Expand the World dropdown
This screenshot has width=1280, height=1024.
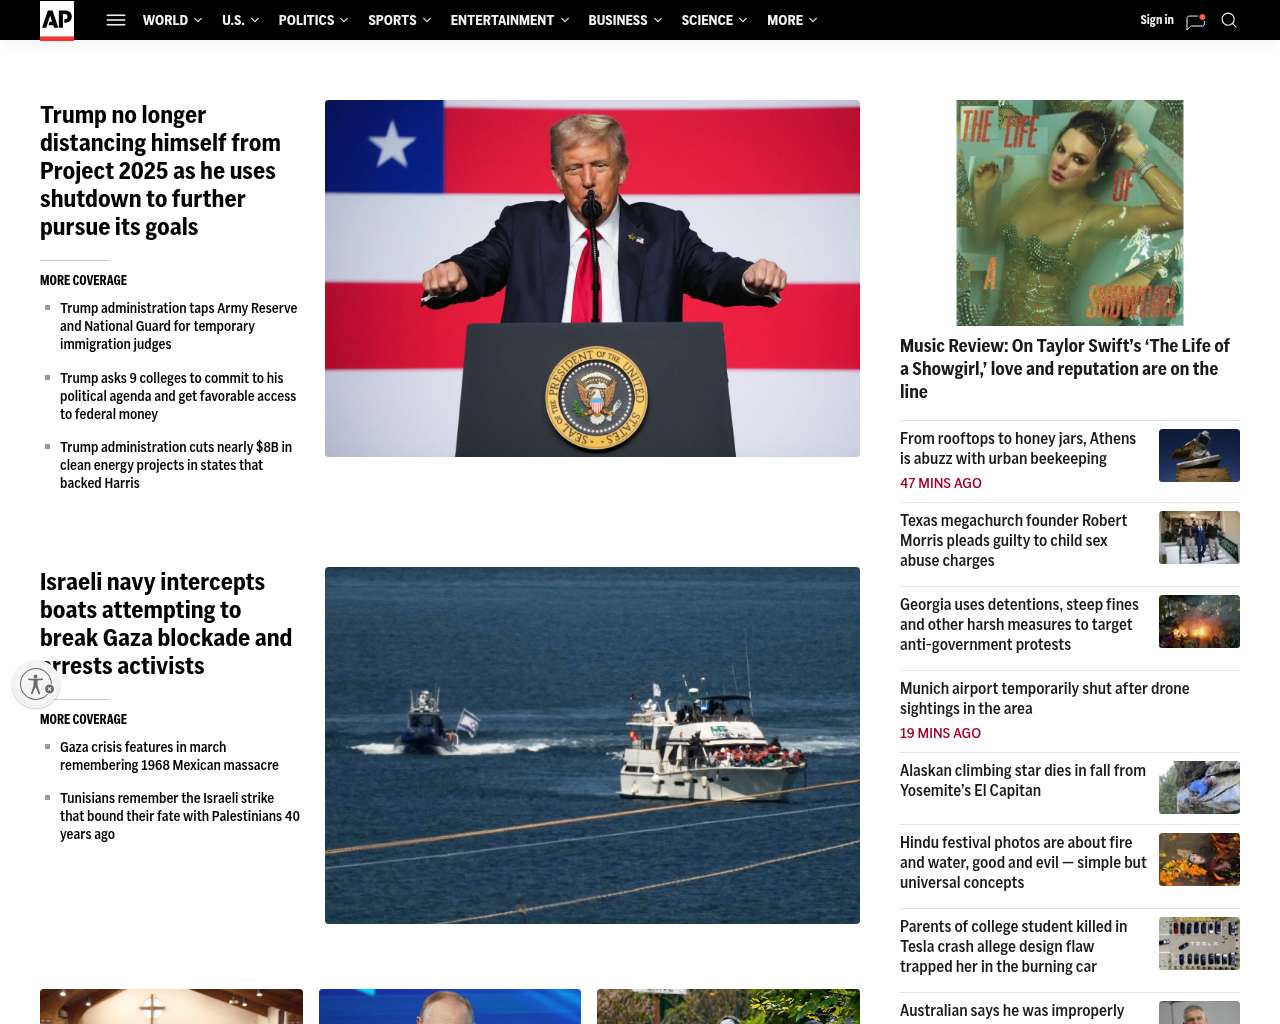(x=172, y=20)
